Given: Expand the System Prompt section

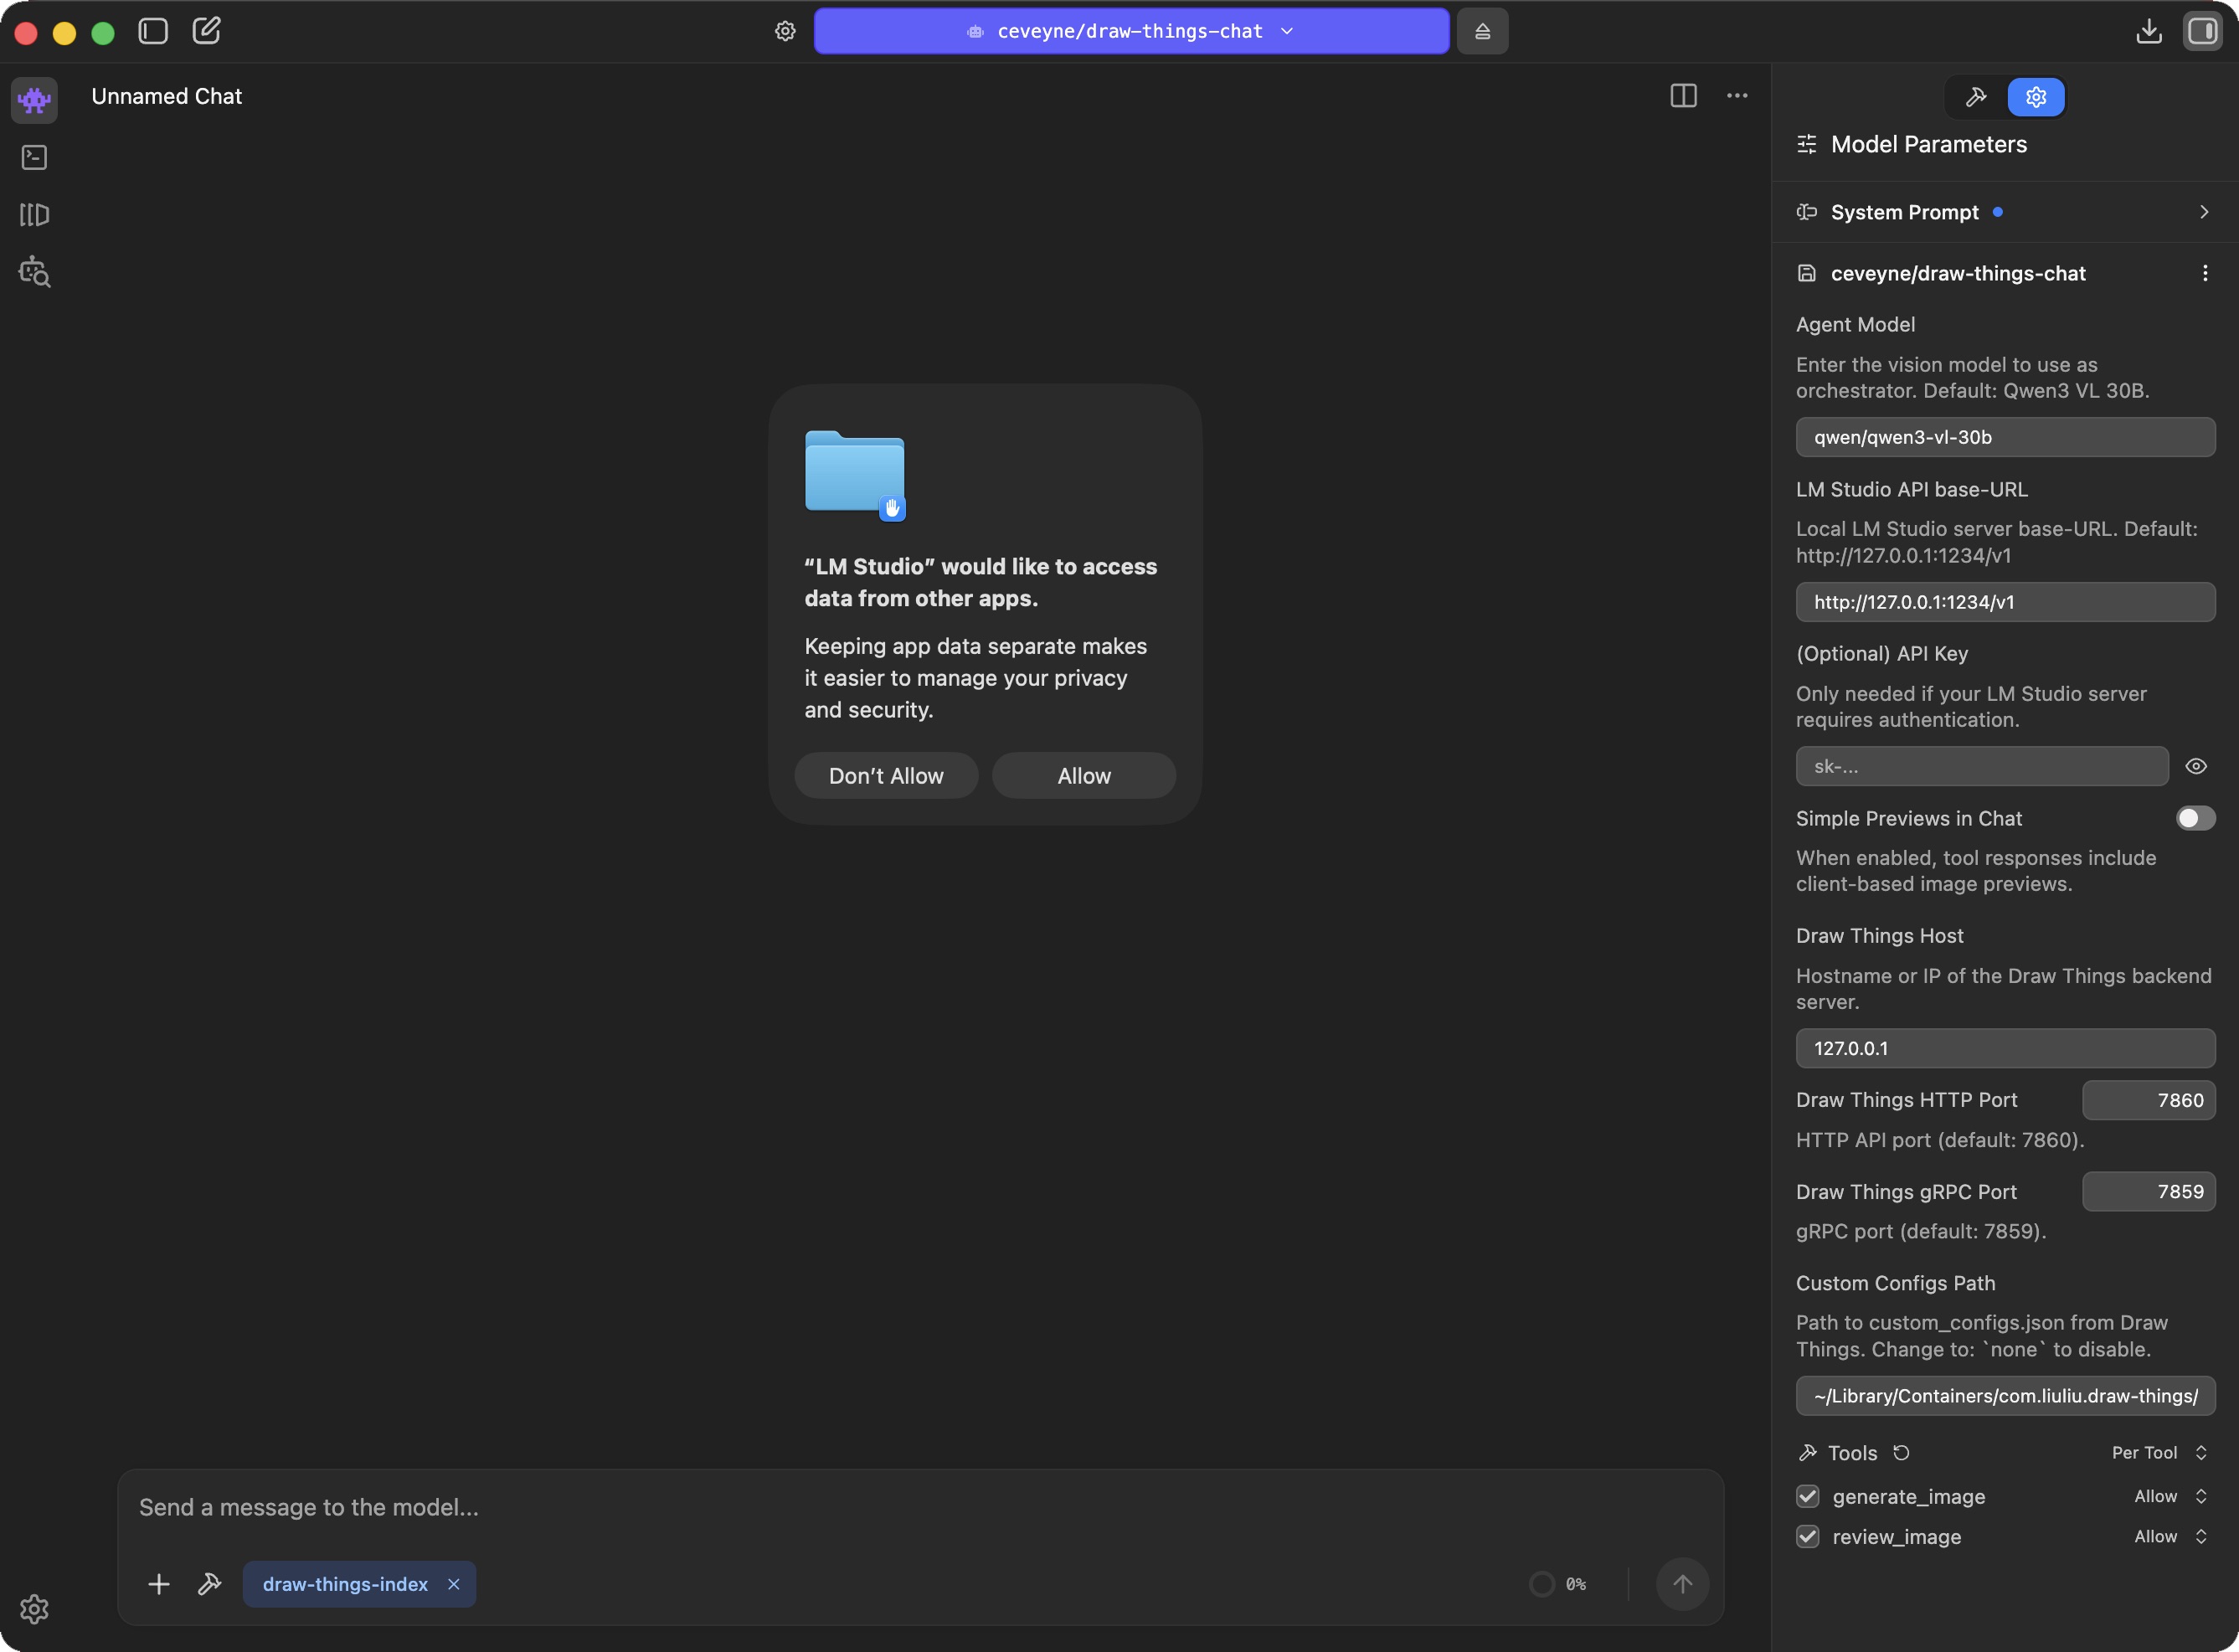Looking at the screenshot, I should [2203, 212].
